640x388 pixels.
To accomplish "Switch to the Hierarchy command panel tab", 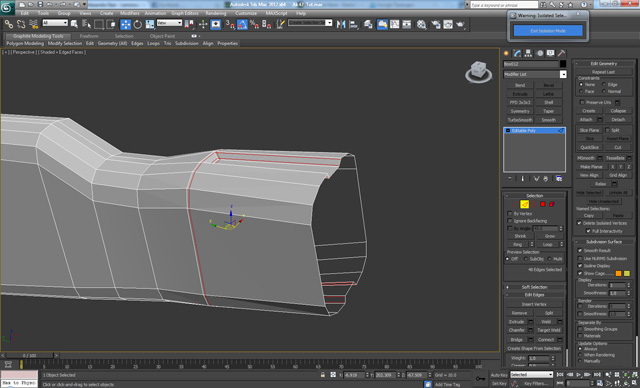I will pos(528,53).
